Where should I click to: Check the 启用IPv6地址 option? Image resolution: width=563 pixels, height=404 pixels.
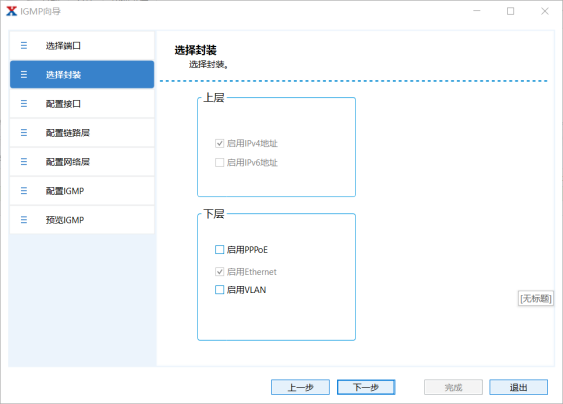pos(219,163)
